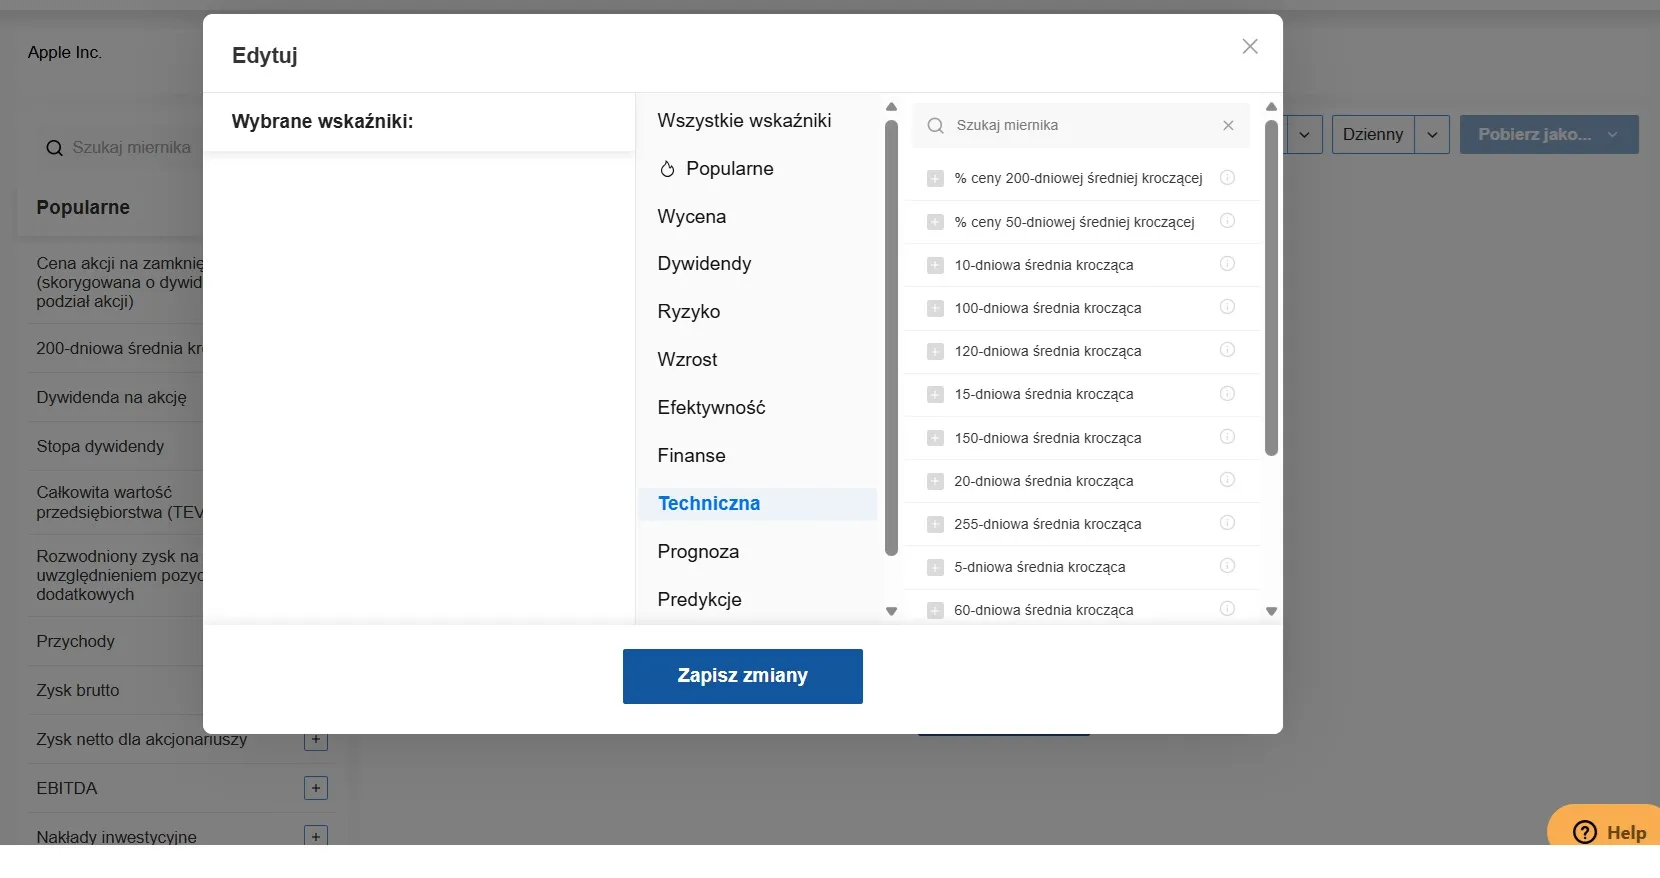Select the Wycena category
1660x878 pixels.
tap(692, 216)
